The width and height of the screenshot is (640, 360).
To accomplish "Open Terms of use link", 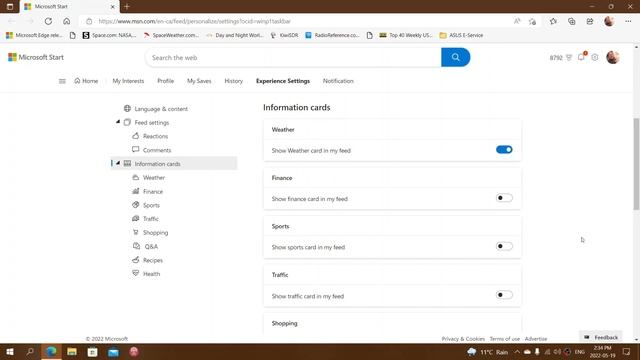I will point(504,339).
